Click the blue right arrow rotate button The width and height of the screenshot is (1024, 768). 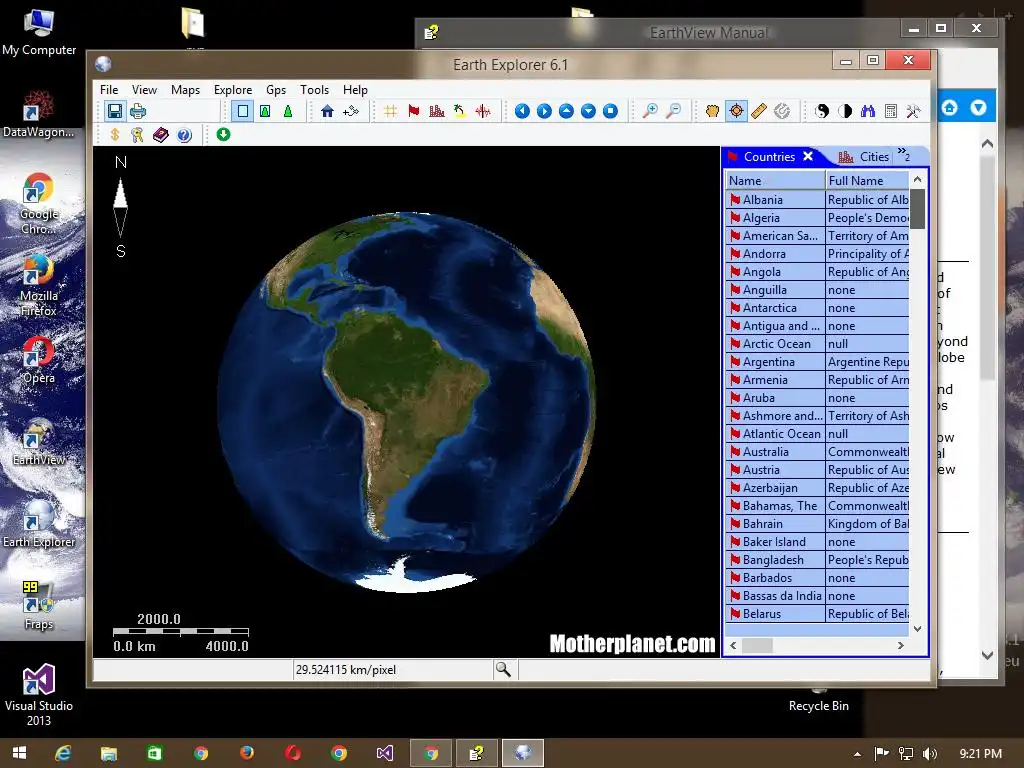pyautogui.click(x=544, y=111)
